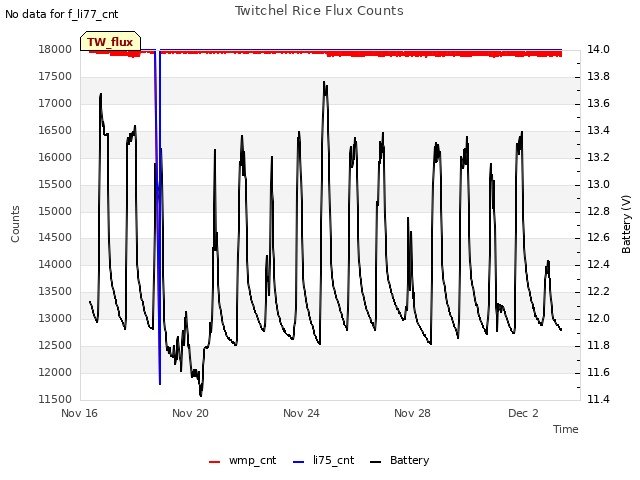Click the 14500 counts axis label
The width and height of the screenshot is (640, 480).
pos(55,238)
